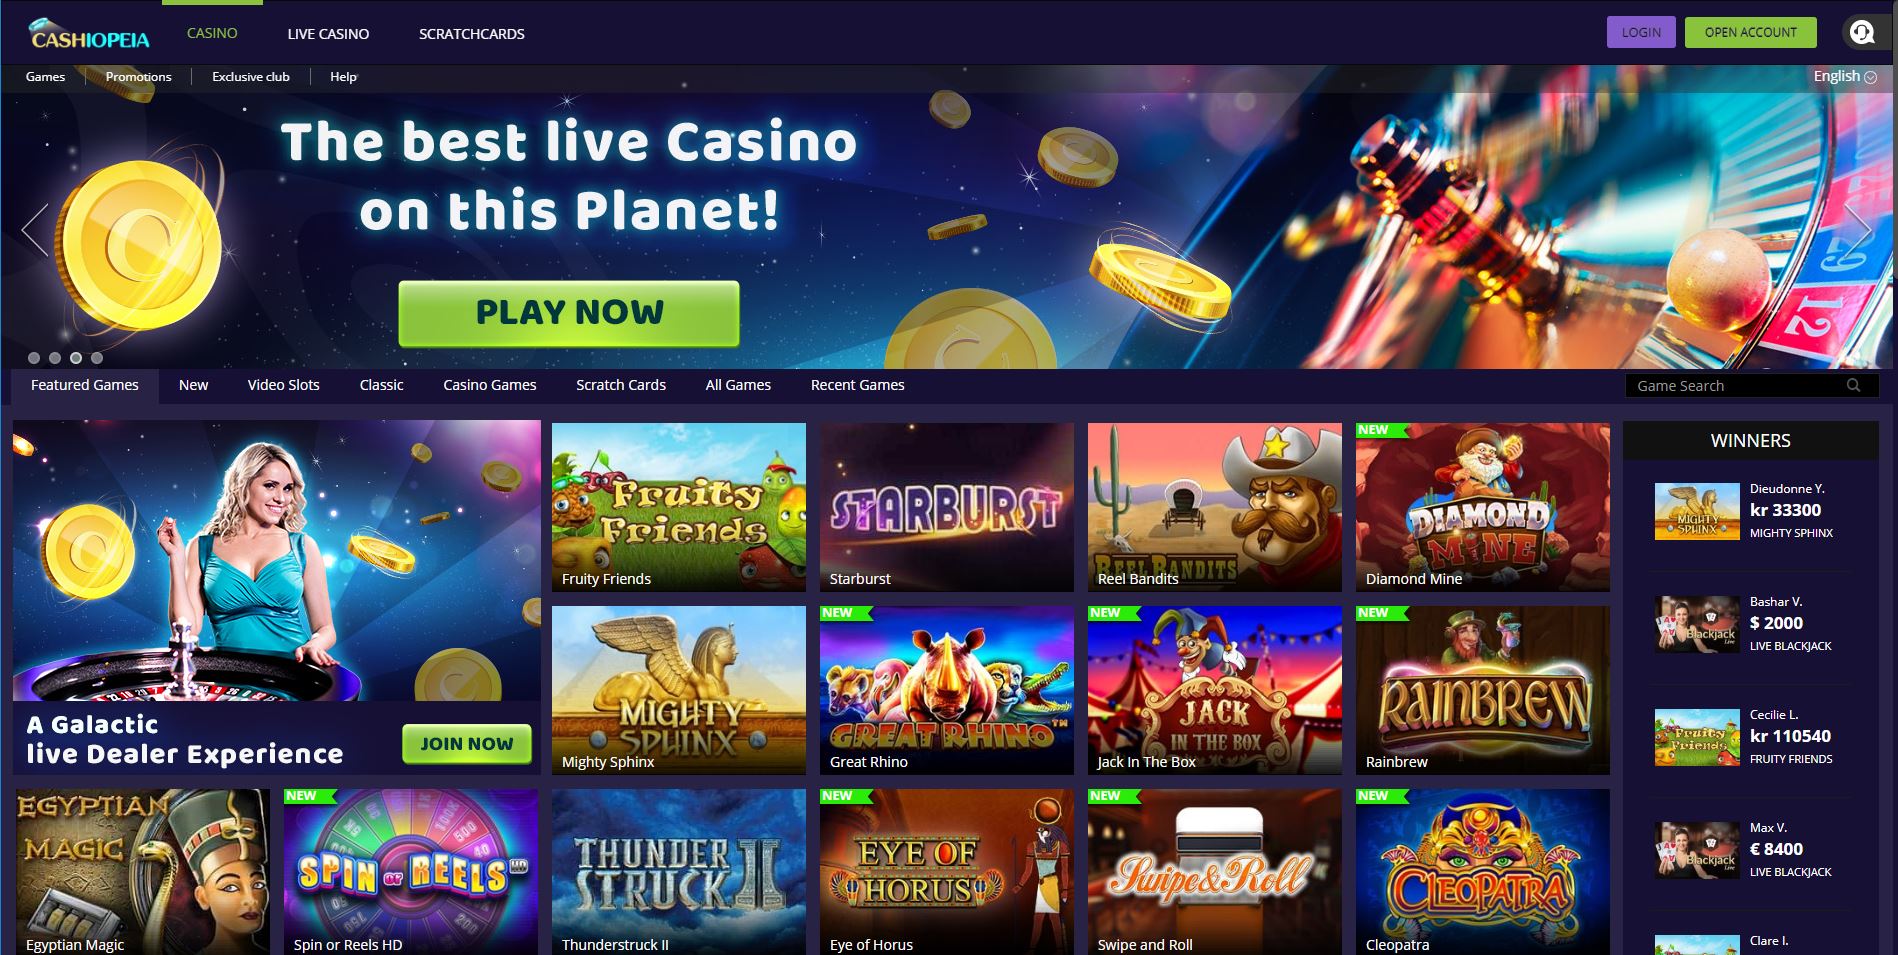The height and width of the screenshot is (955, 1898).
Task: Go to the previous banner slide arrow
Action: pos(35,230)
